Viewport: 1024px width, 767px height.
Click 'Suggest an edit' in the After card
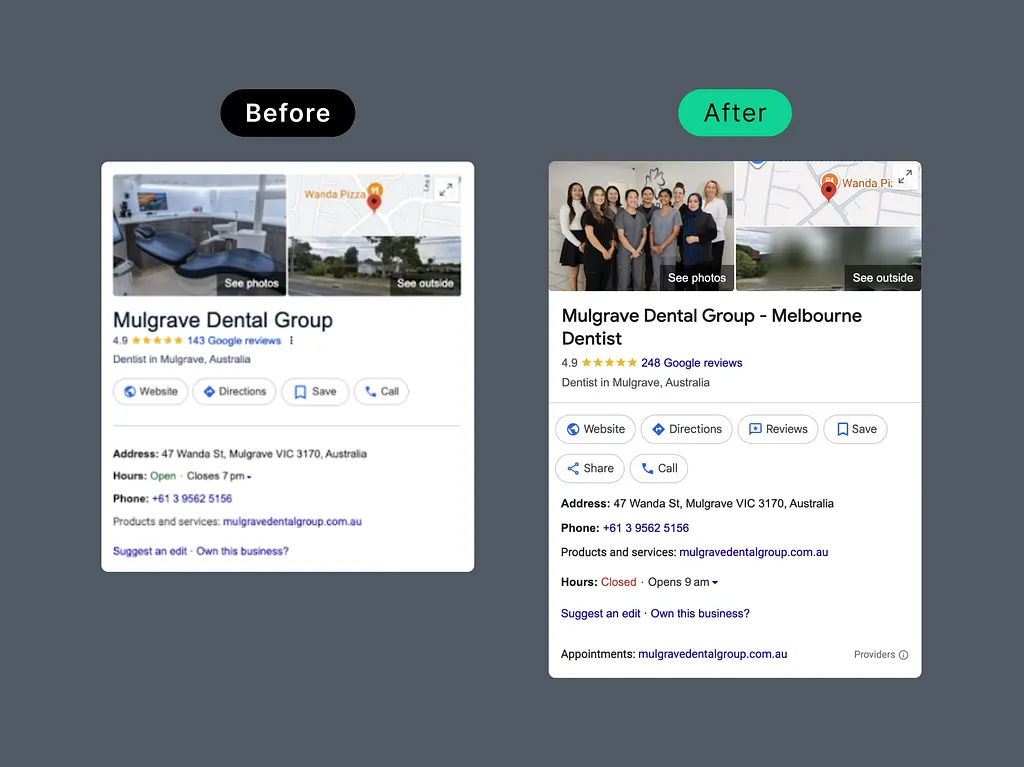tap(600, 614)
